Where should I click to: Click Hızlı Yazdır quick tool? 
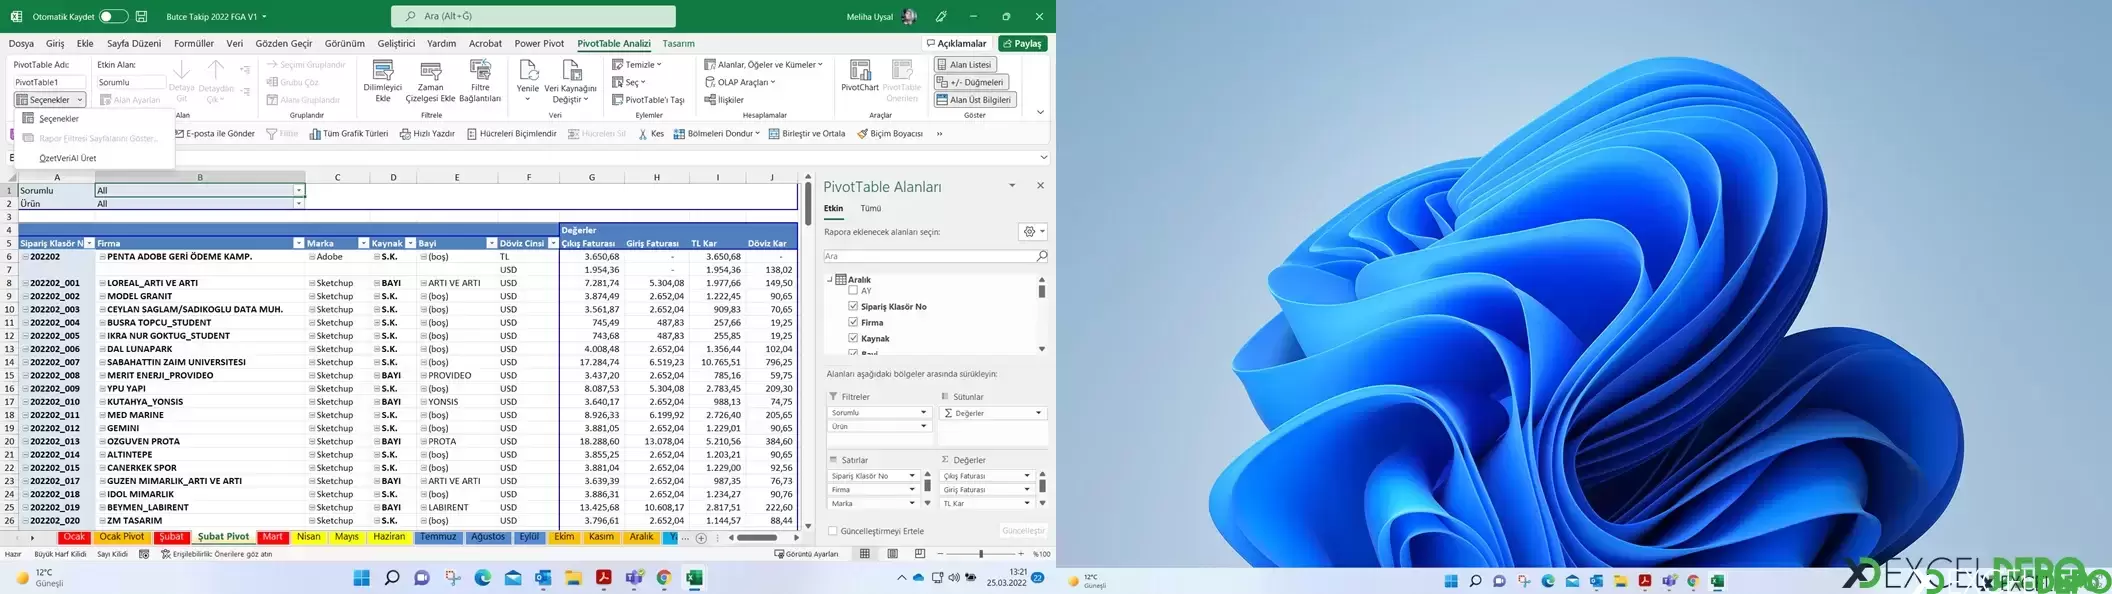427,134
